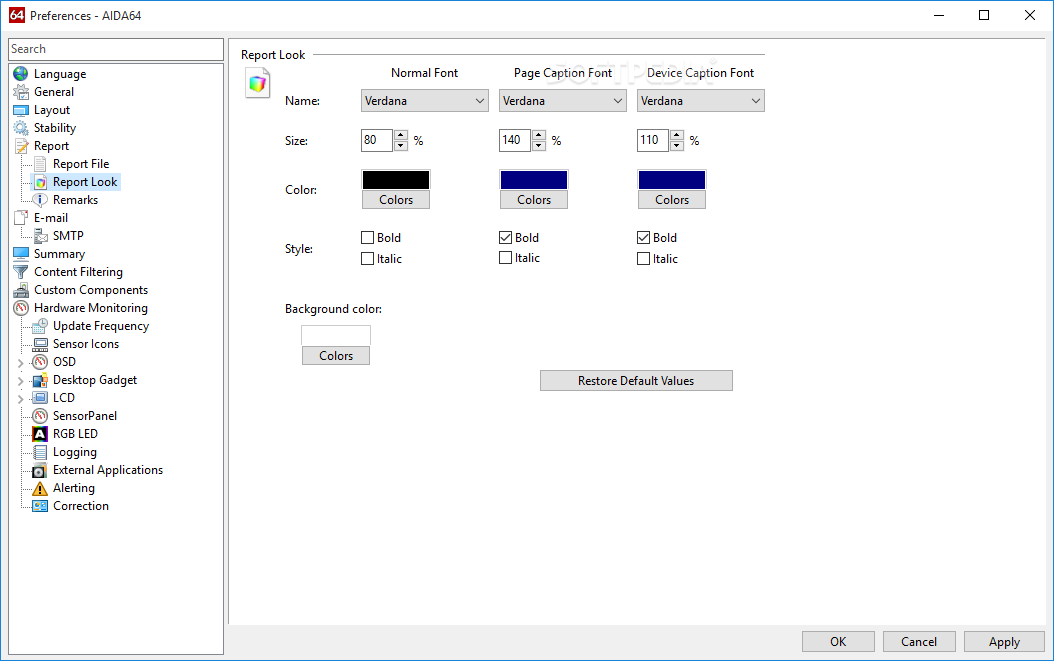Click the Page Caption Font navy swatch

pos(534,180)
